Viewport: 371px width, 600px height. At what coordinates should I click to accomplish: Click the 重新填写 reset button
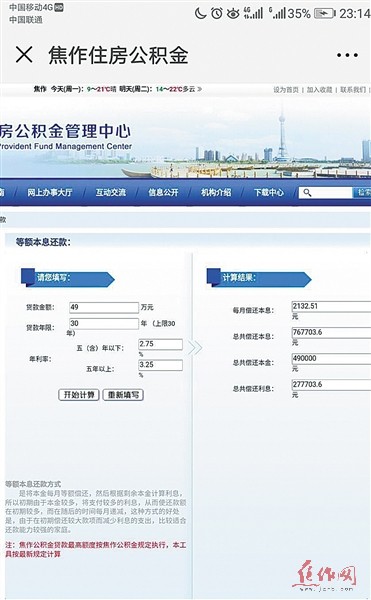[x=123, y=395]
